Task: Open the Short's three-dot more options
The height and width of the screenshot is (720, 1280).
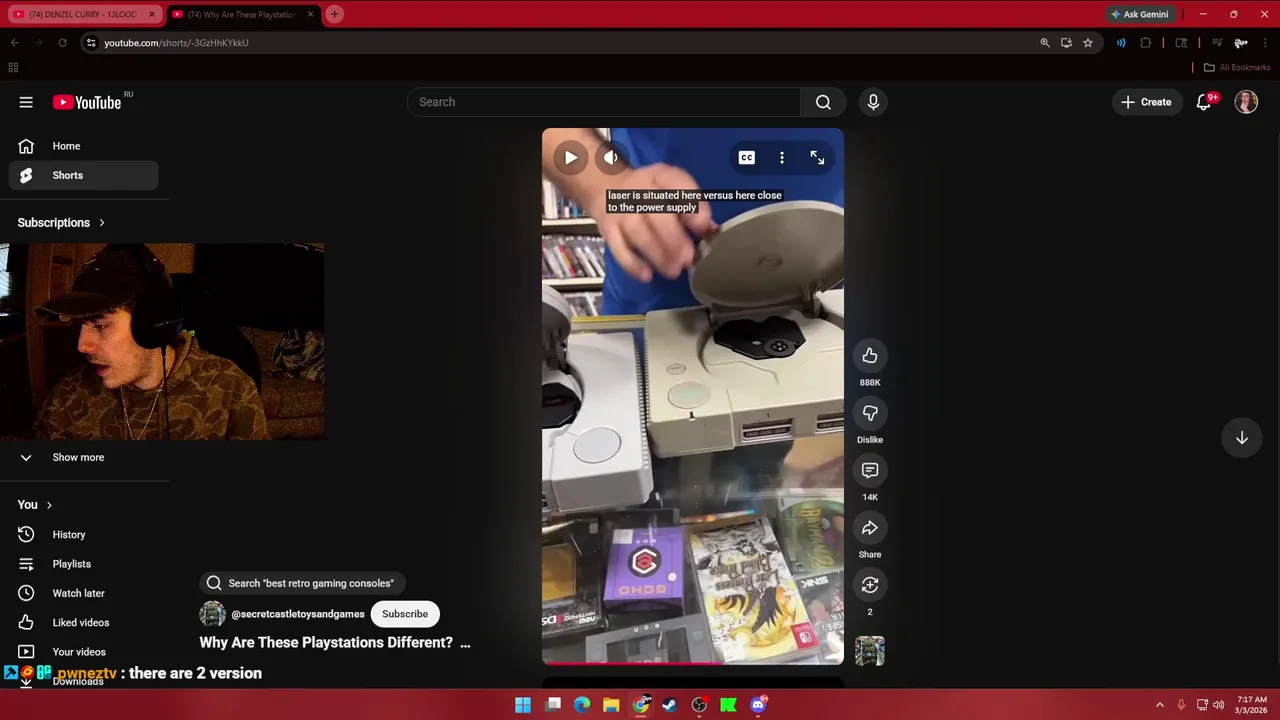Action: click(782, 158)
